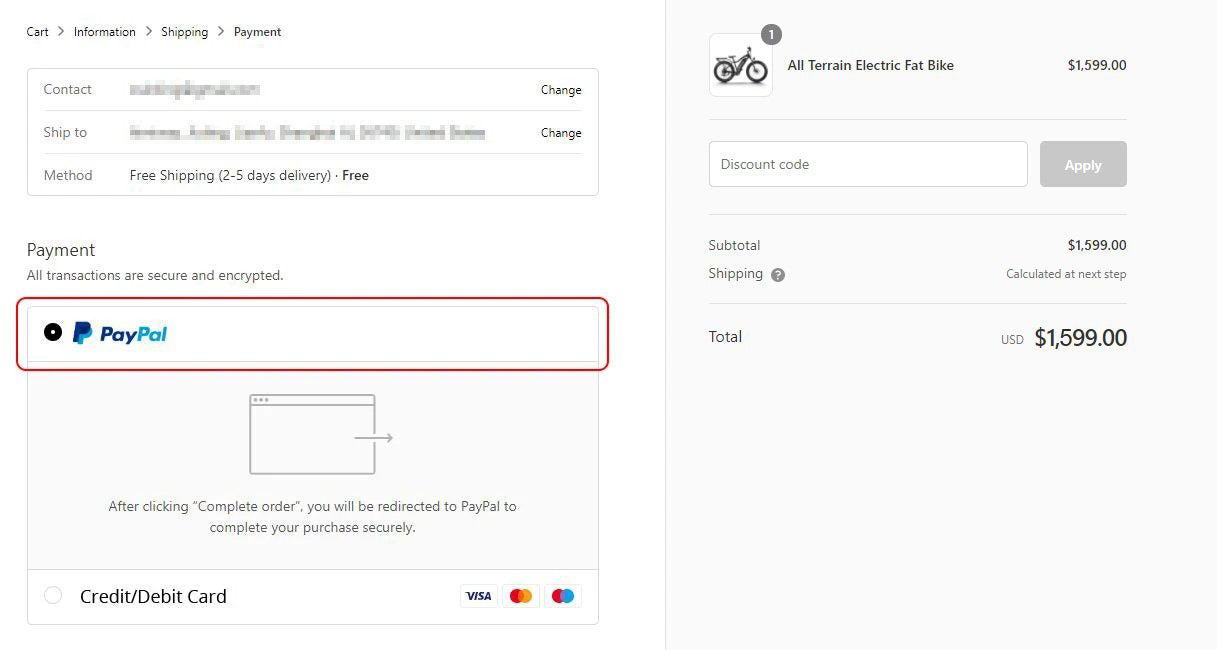Open the Shipping breadcrumb step
The height and width of the screenshot is (650, 1217).
[x=184, y=31]
